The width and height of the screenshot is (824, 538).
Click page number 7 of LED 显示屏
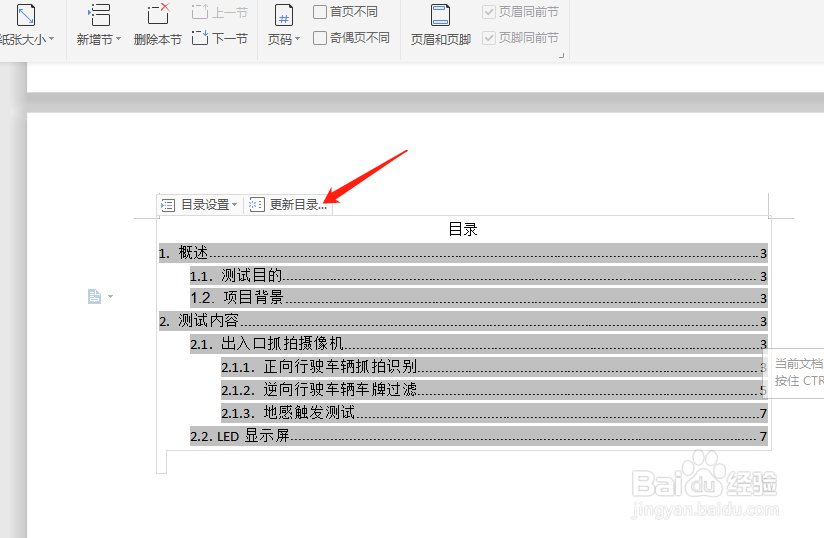[763, 437]
